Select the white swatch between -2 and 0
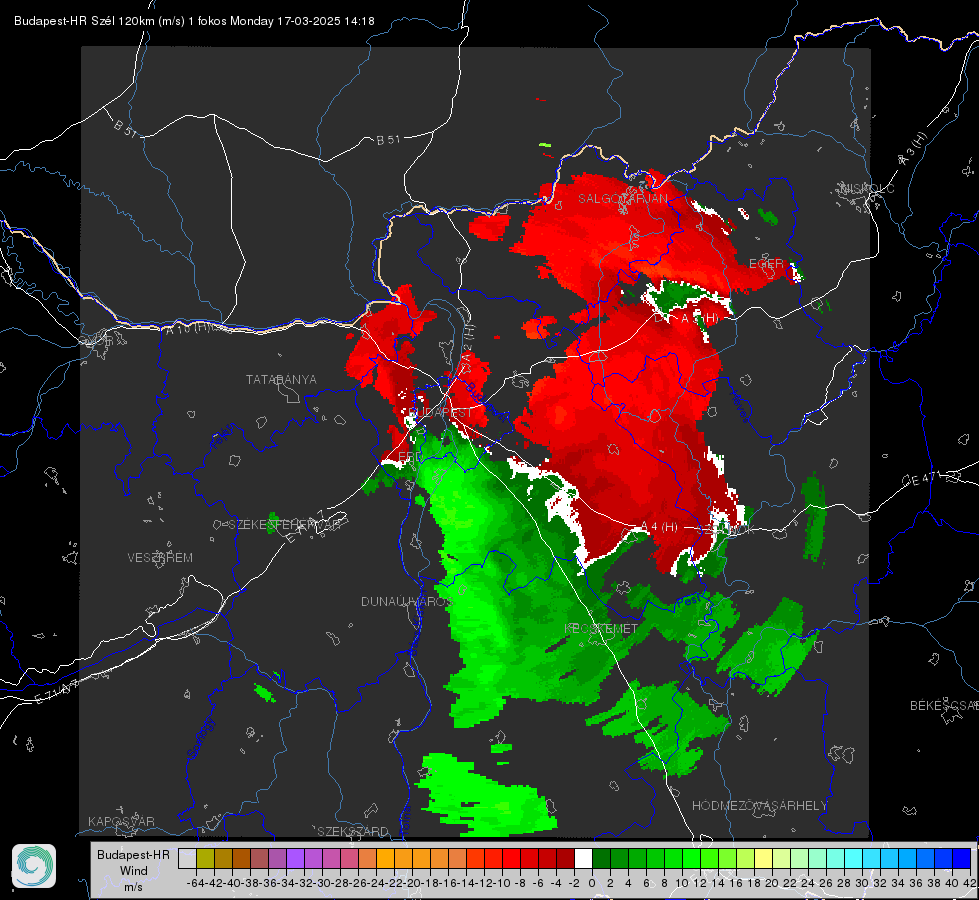Screen dimensions: 979x900 click(583, 858)
